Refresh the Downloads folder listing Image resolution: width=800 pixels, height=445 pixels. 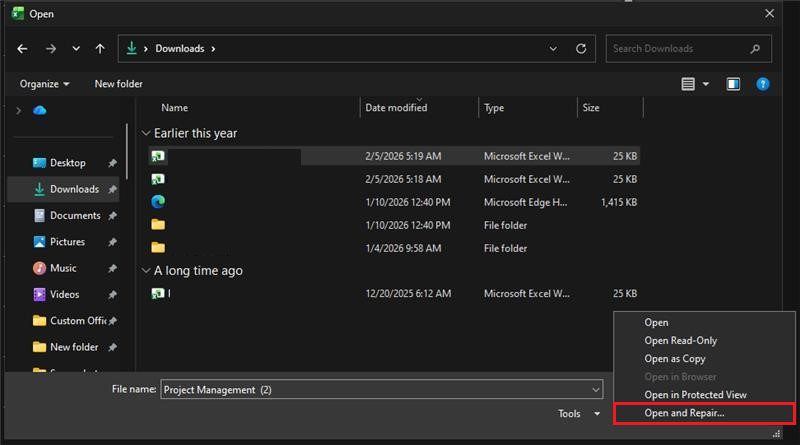coord(581,49)
